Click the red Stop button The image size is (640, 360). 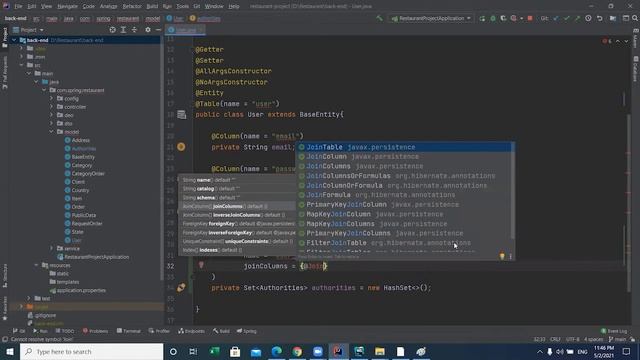(530, 18)
